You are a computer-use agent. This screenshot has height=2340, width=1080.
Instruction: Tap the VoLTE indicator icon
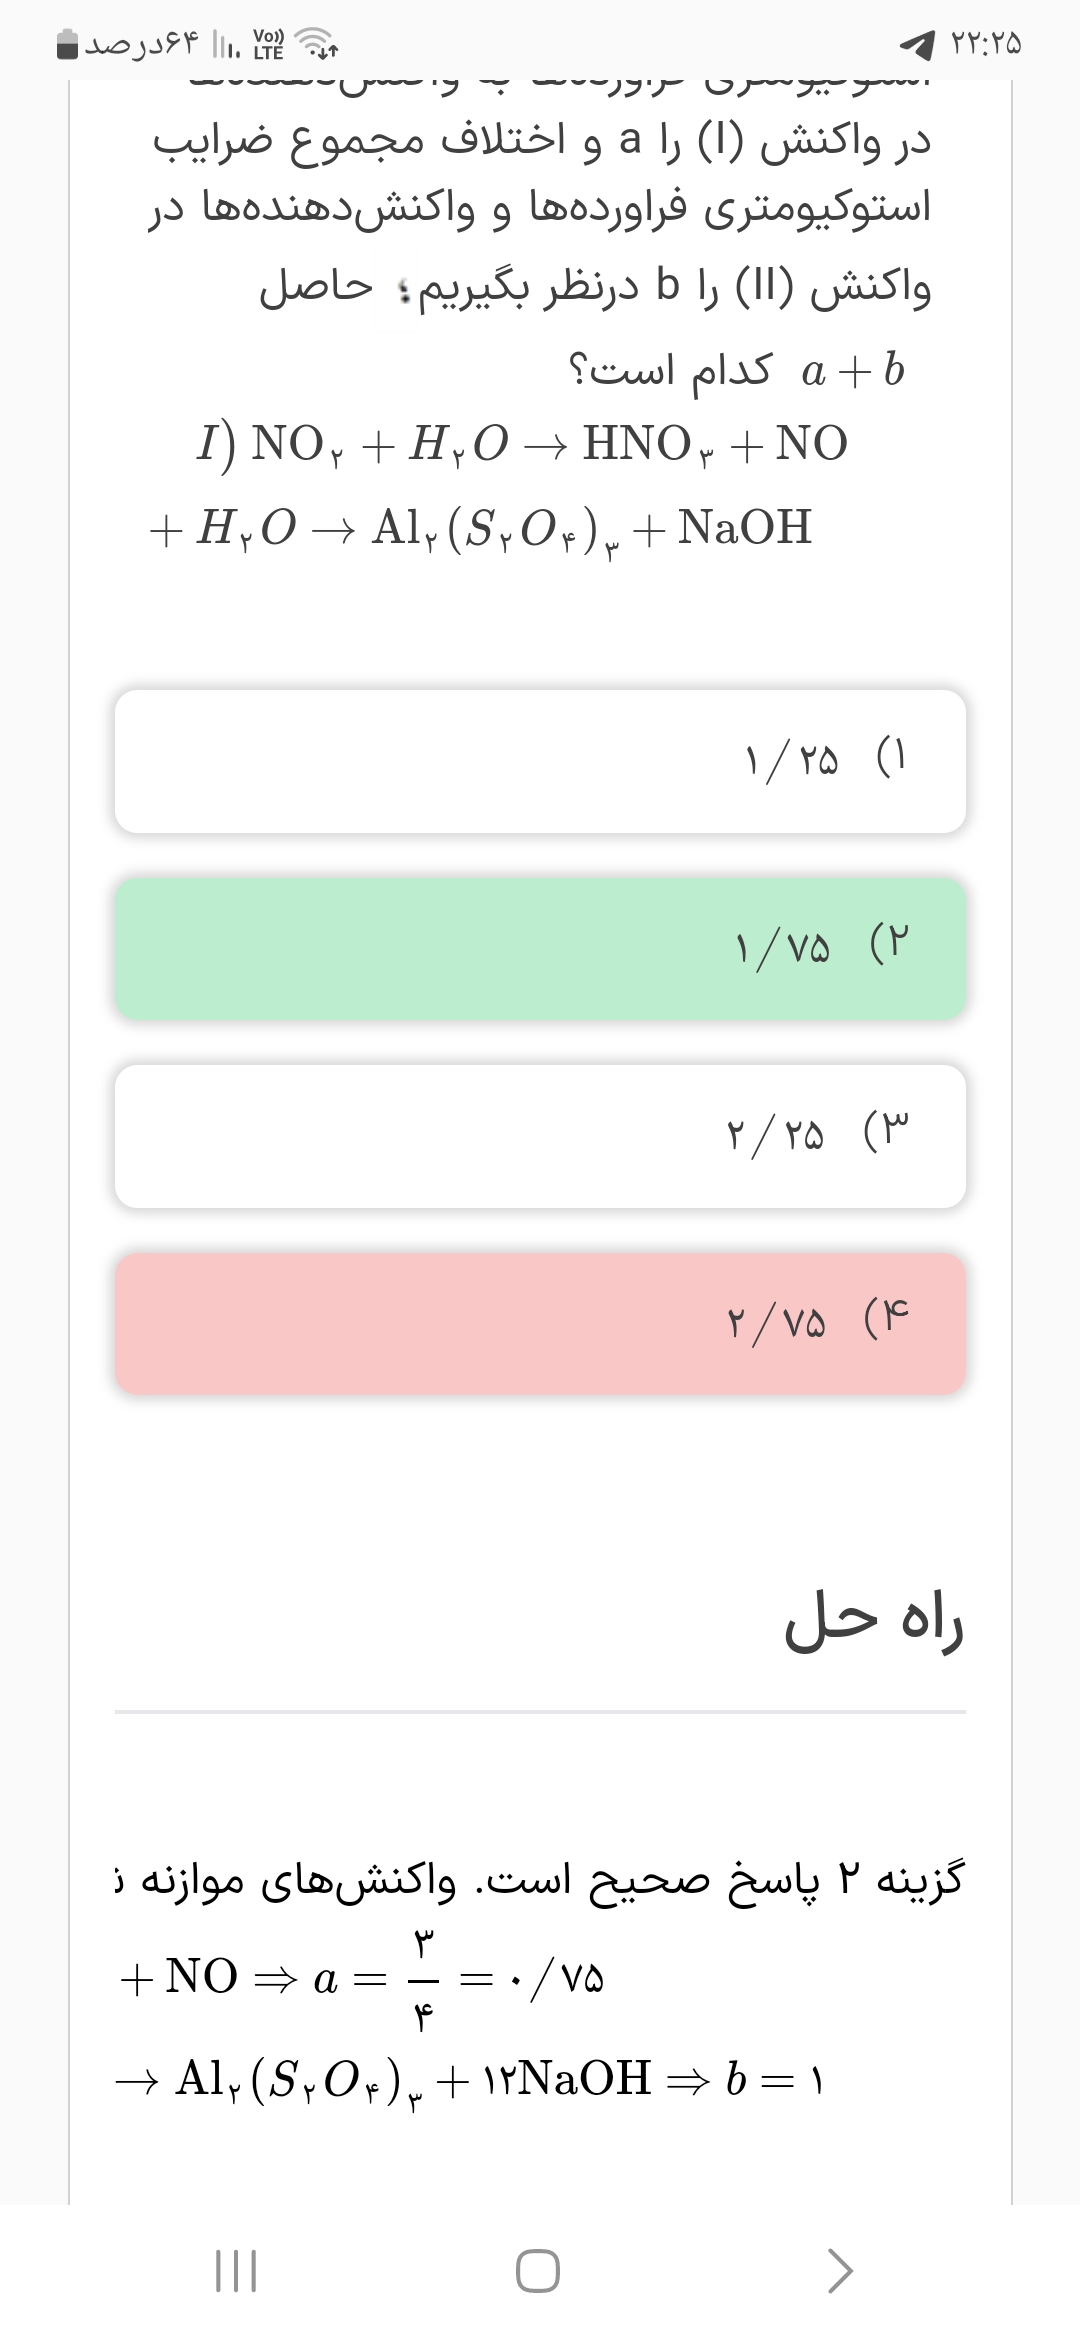(269, 44)
